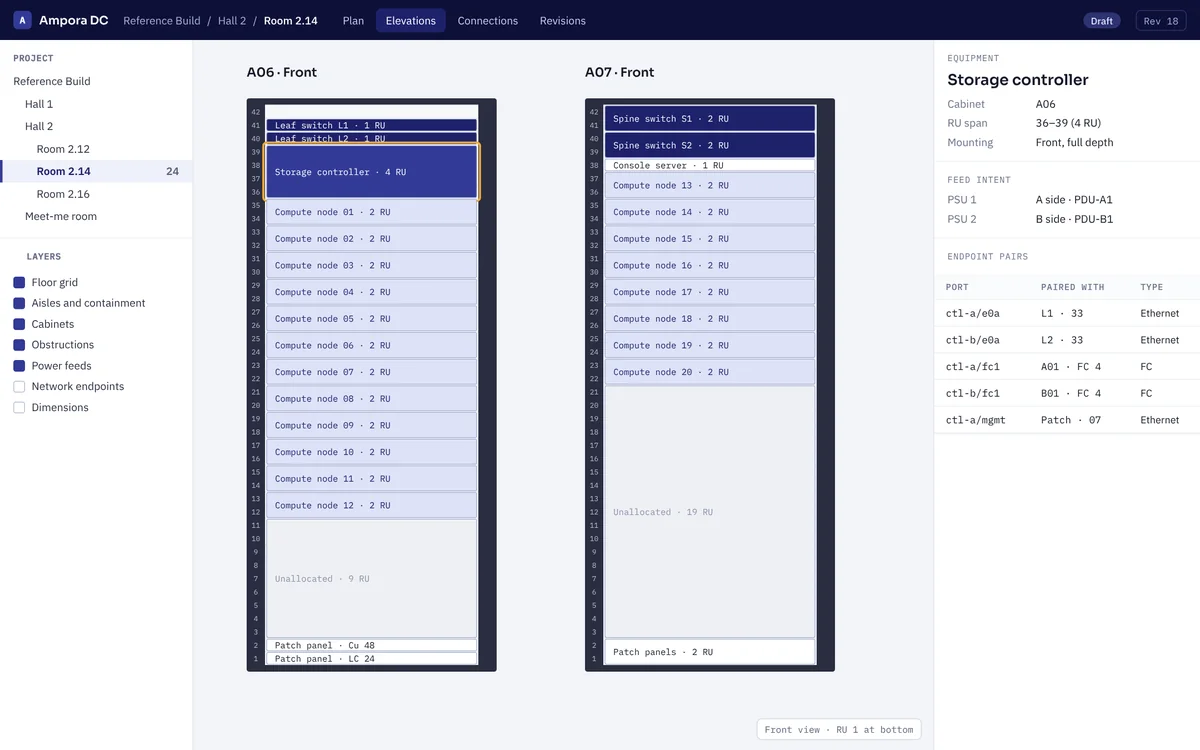
Task: Enable the Network endpoints layer
Action: pos(19,387)
